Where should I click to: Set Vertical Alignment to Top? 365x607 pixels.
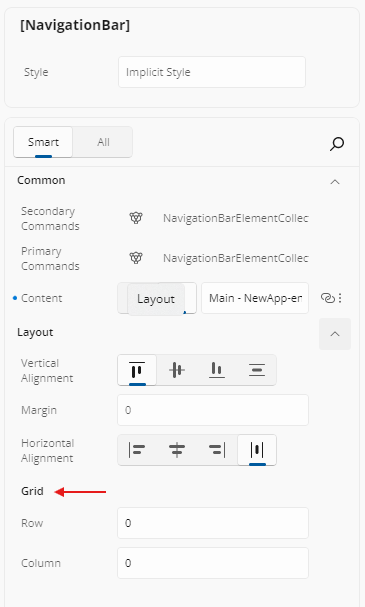click(x=137, y=370)
